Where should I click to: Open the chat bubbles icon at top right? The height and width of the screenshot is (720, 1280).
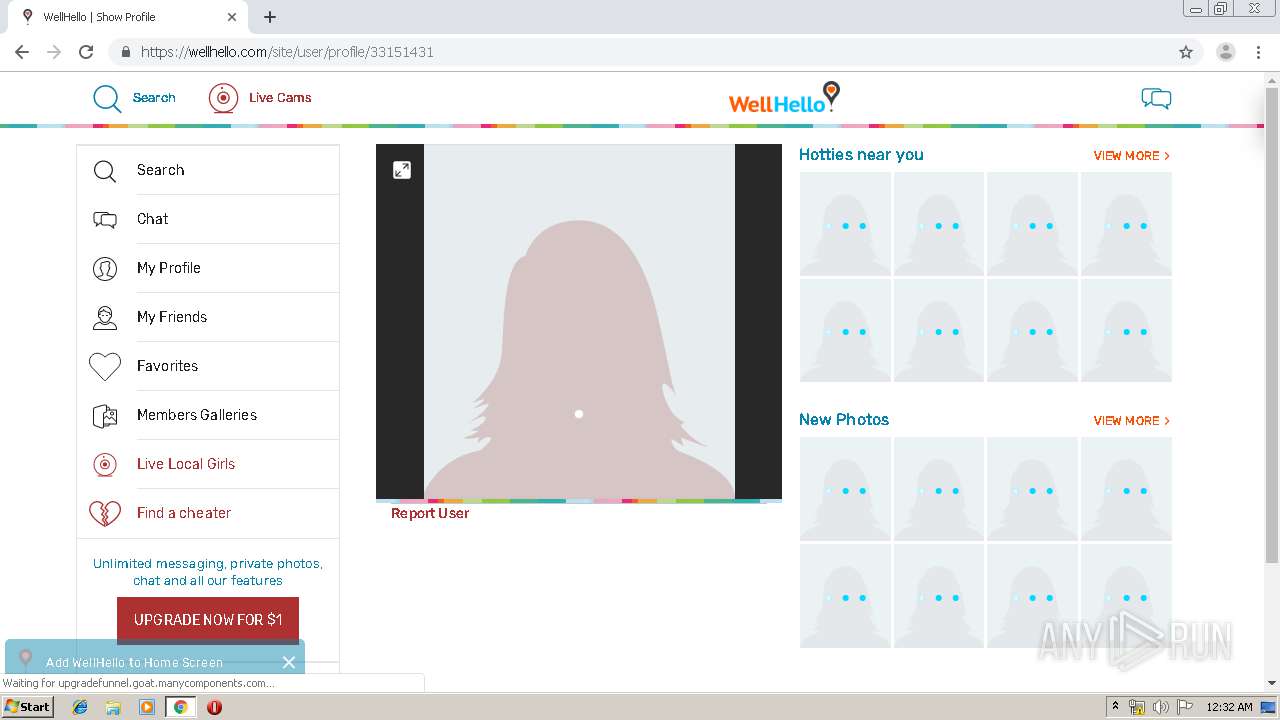click(x=1156, y=98)
